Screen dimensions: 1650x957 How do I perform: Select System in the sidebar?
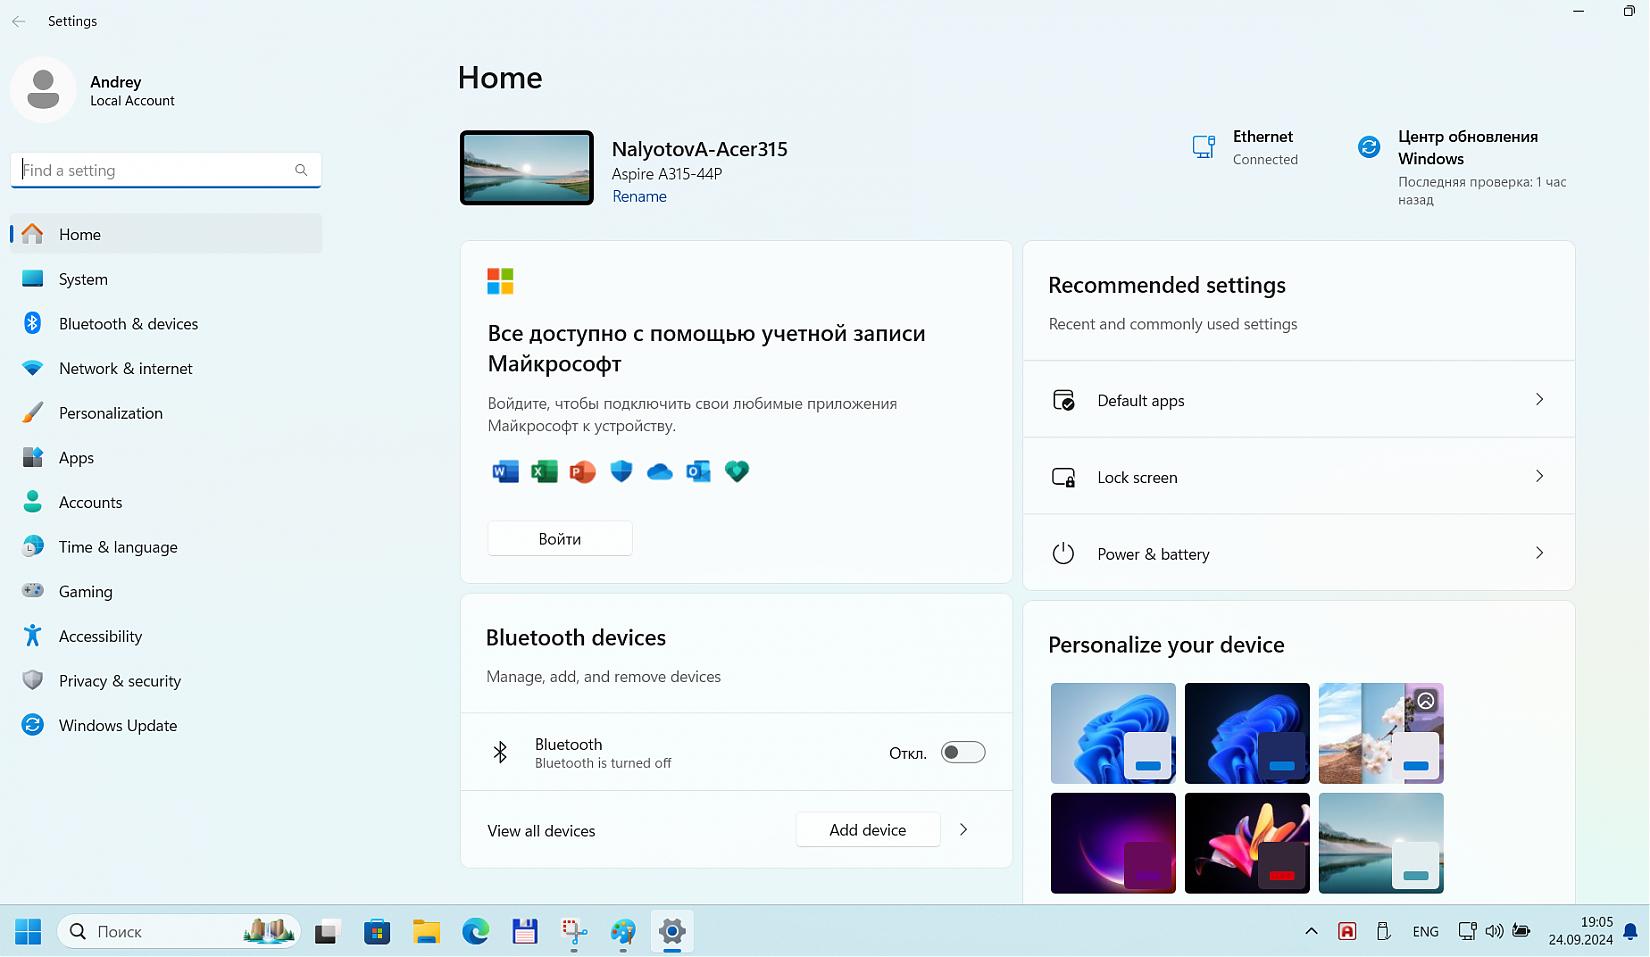point(166,279)
